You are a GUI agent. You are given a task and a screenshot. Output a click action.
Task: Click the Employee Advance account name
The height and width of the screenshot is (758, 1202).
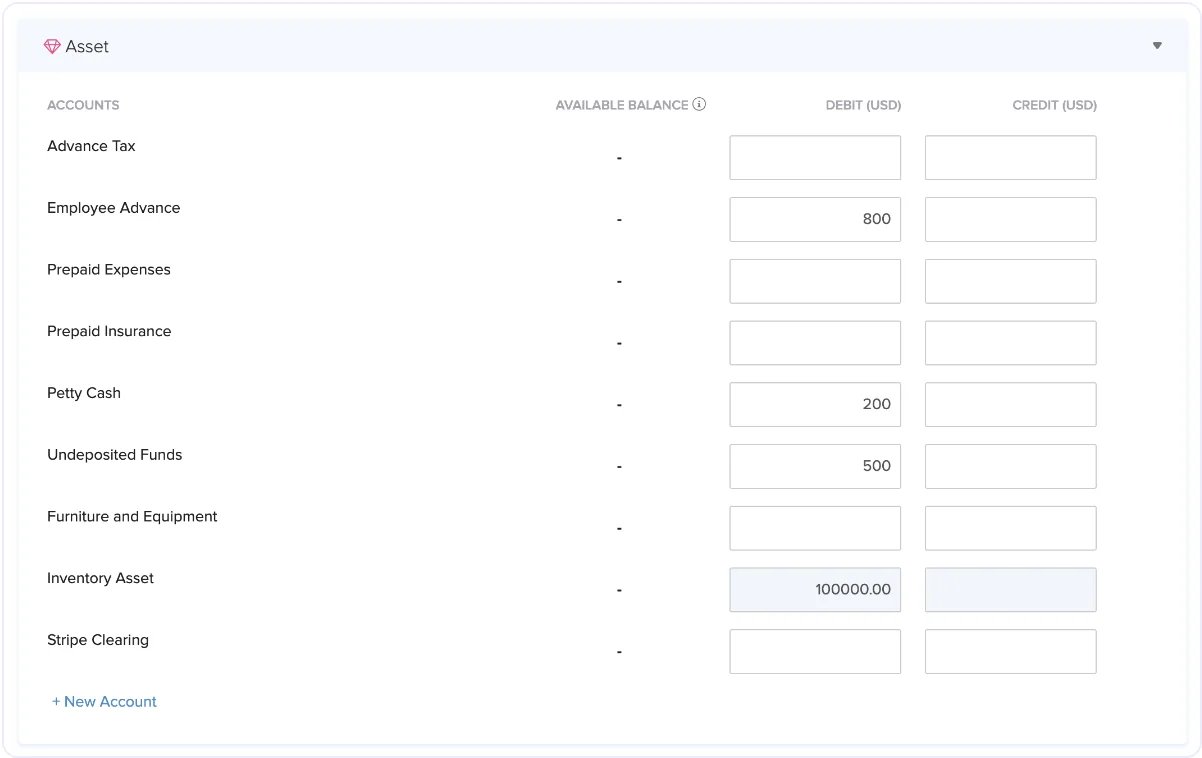(x=114, y=208)
